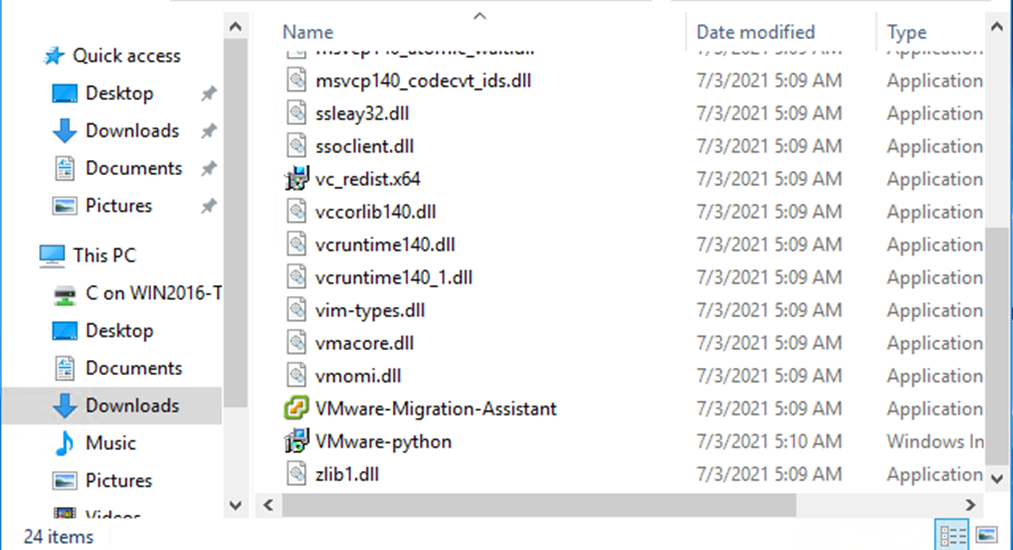
Task: Sort files by Type column header
Action: (x=906, y=32)
